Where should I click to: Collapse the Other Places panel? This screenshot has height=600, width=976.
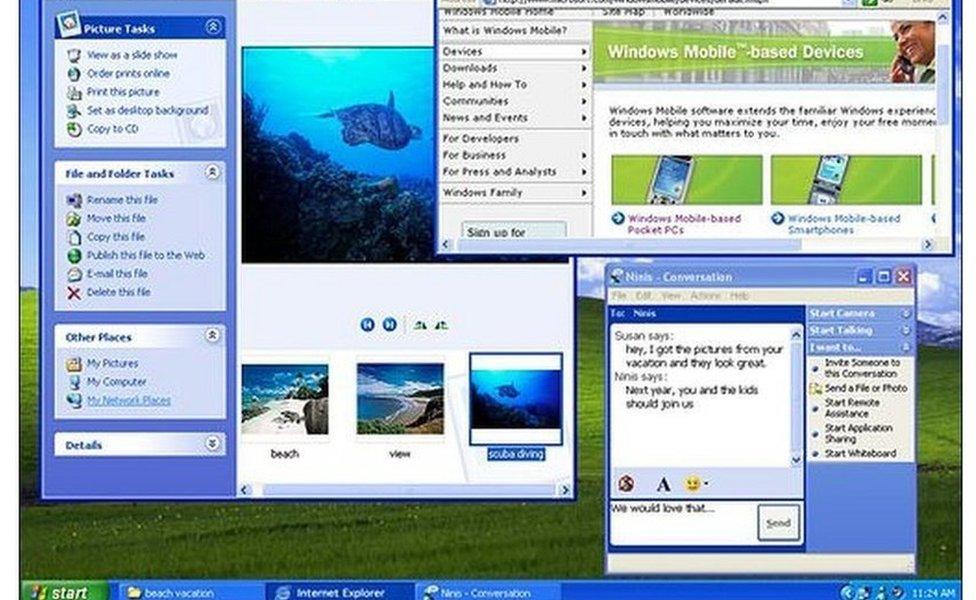click(x=212, y=335)
